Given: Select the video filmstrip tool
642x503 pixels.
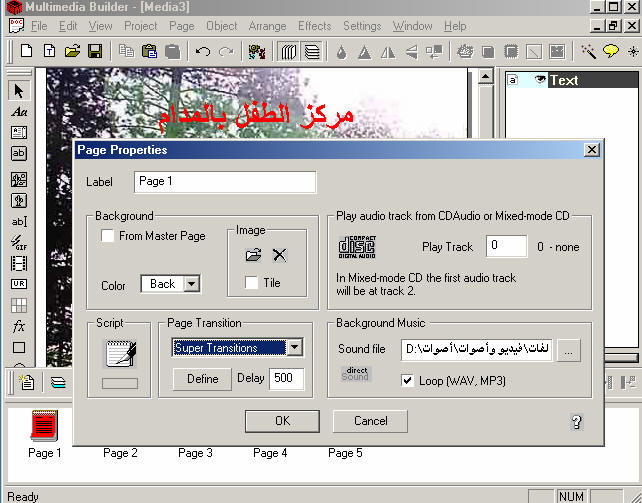Looking at the screenshot, I should point(19,263).
